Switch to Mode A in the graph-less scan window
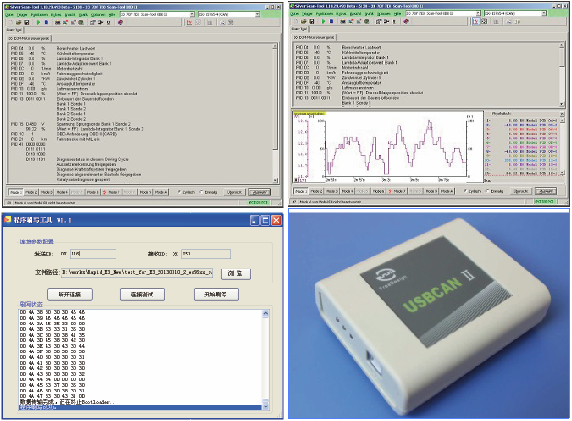The height and width of the screenshot is (421, 572). click(x=161, y=192)
